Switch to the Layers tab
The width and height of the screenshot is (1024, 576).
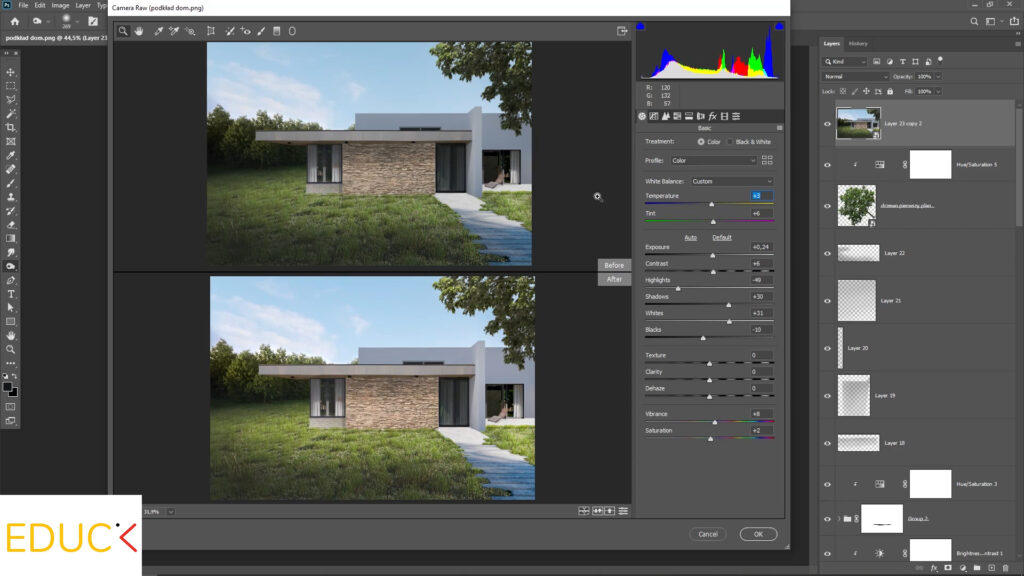click(x=831, y=44)
